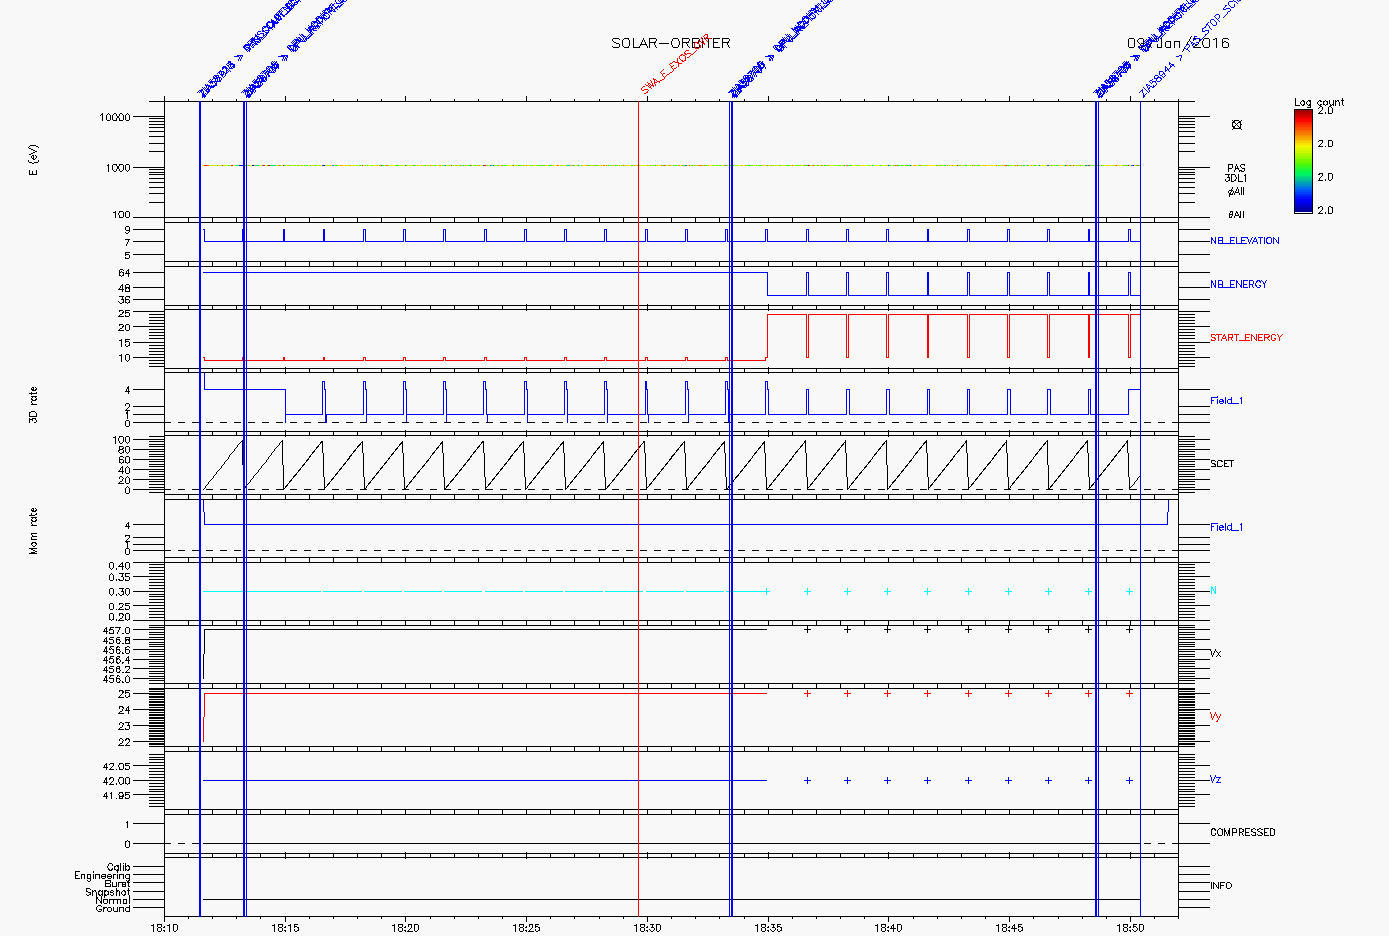This screenshot has width=1389, height=936.
Task: Click the 'SOLAR-ORBITER' plot title
Action: coord(671,43)
